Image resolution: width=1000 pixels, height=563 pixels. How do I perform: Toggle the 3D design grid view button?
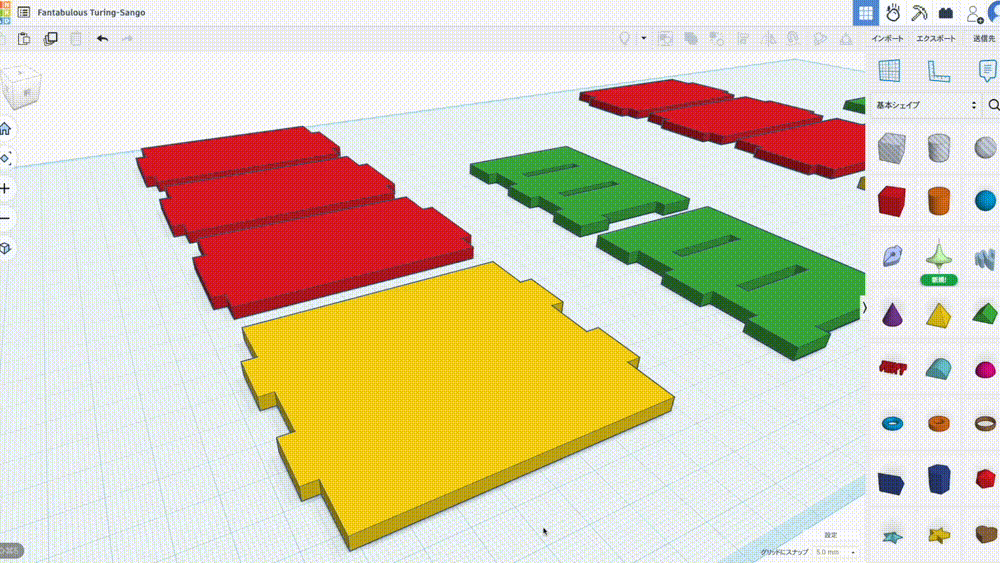[866, 13]
